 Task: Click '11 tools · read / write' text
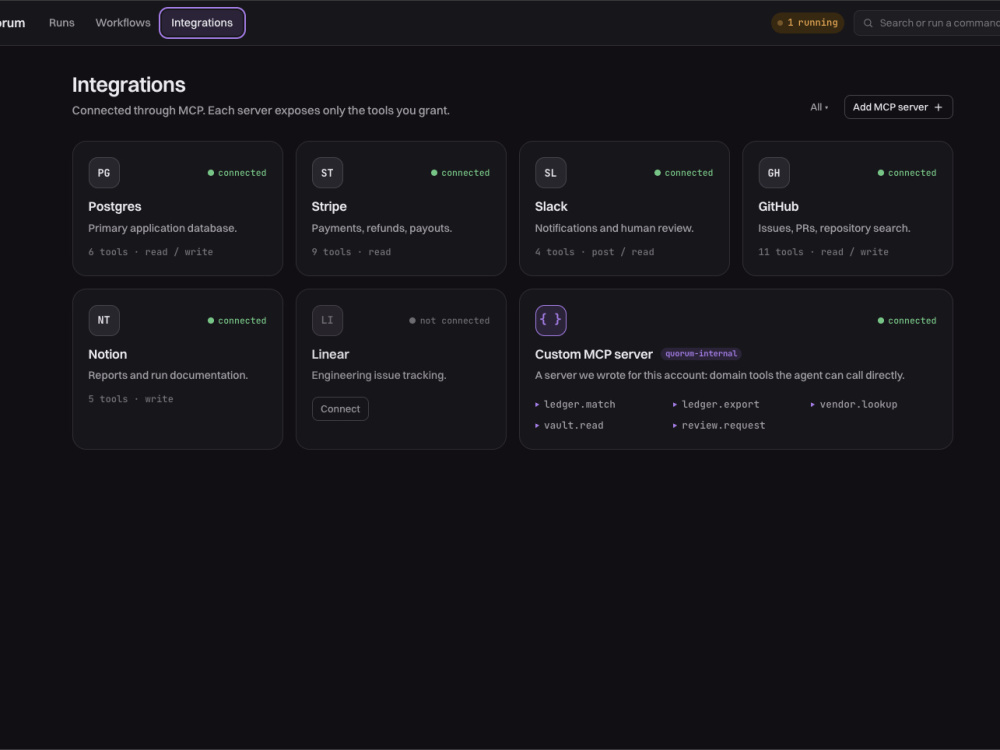pyautogui.click(x=823, y=252)
